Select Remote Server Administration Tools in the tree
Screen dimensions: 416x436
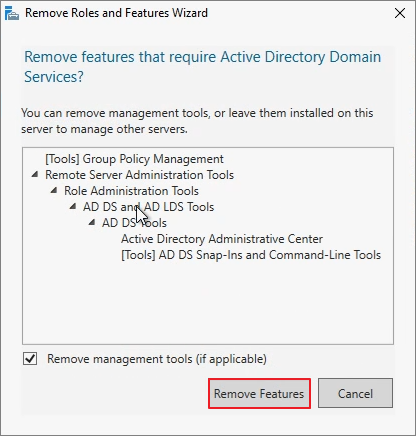(x=139, y=175)
